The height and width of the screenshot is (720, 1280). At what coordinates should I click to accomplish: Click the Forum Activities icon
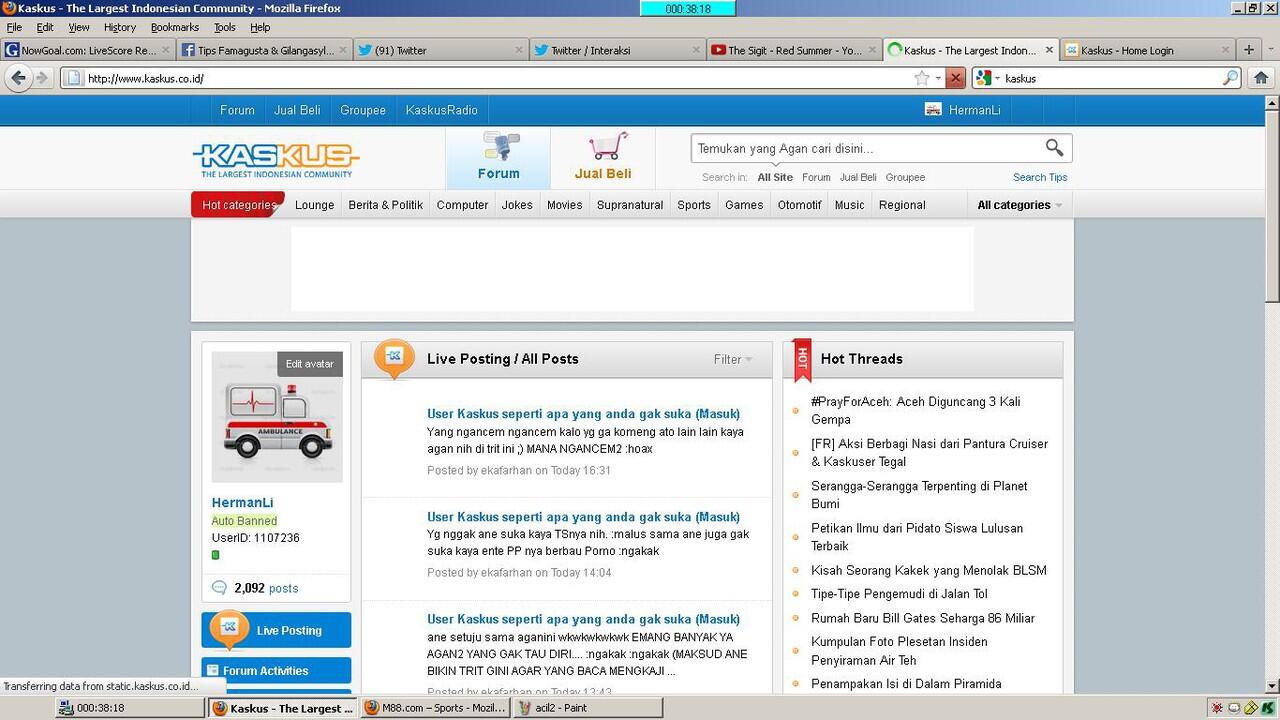(x=211, y=671)
